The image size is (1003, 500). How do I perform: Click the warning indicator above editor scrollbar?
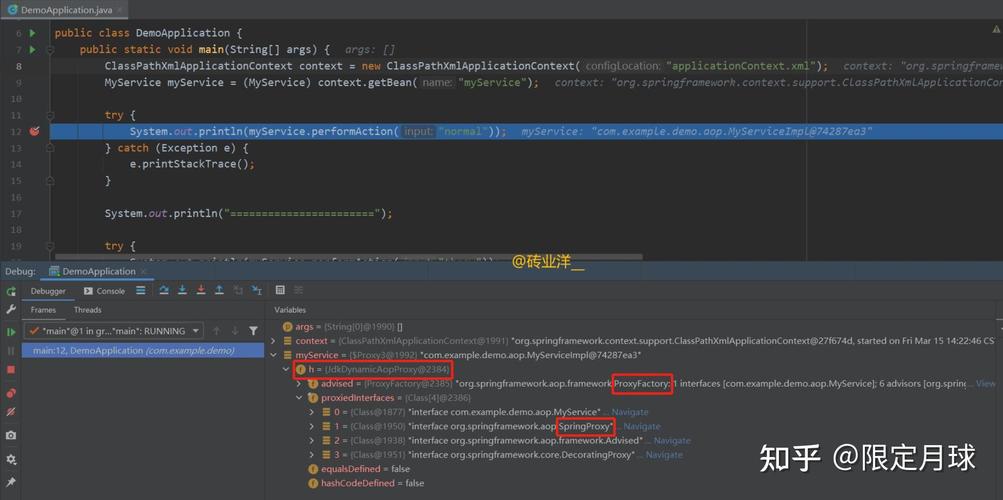[996, 29]
